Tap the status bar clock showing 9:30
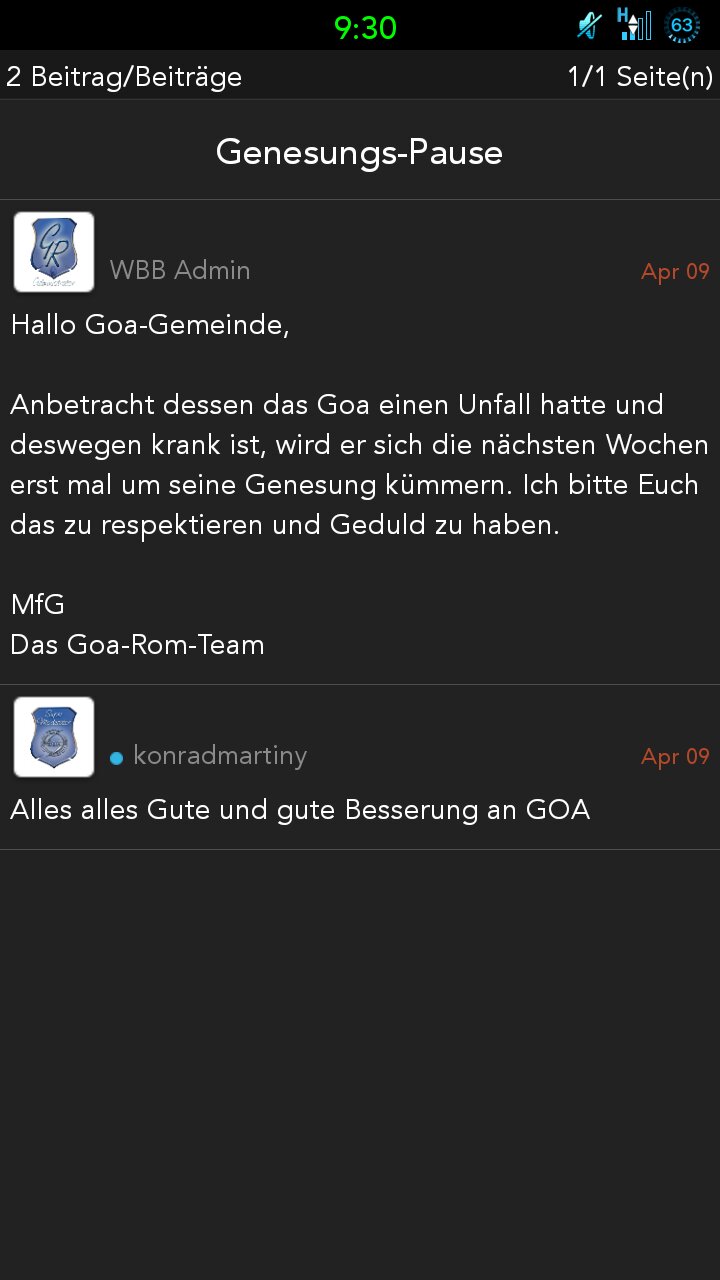The width and height of the screenshot is (720, 1280). [x=365, y=27]
